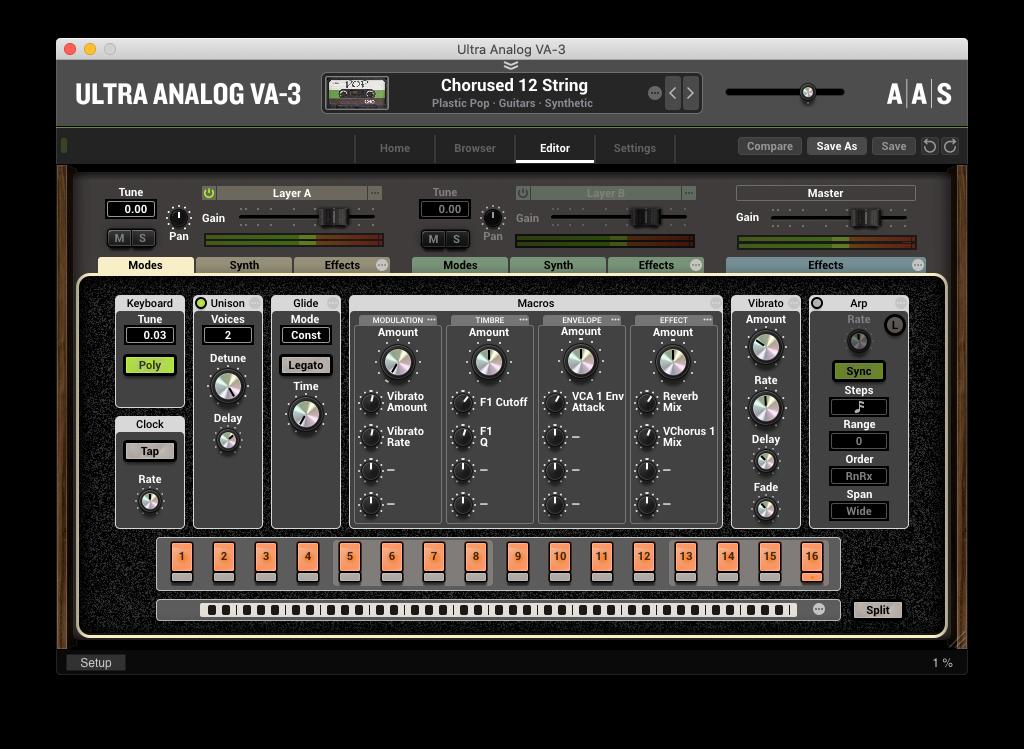1024x749 pixels.
Task: Open the Arp Order RnRx dropdown
Action: click(x=859, y=476)
